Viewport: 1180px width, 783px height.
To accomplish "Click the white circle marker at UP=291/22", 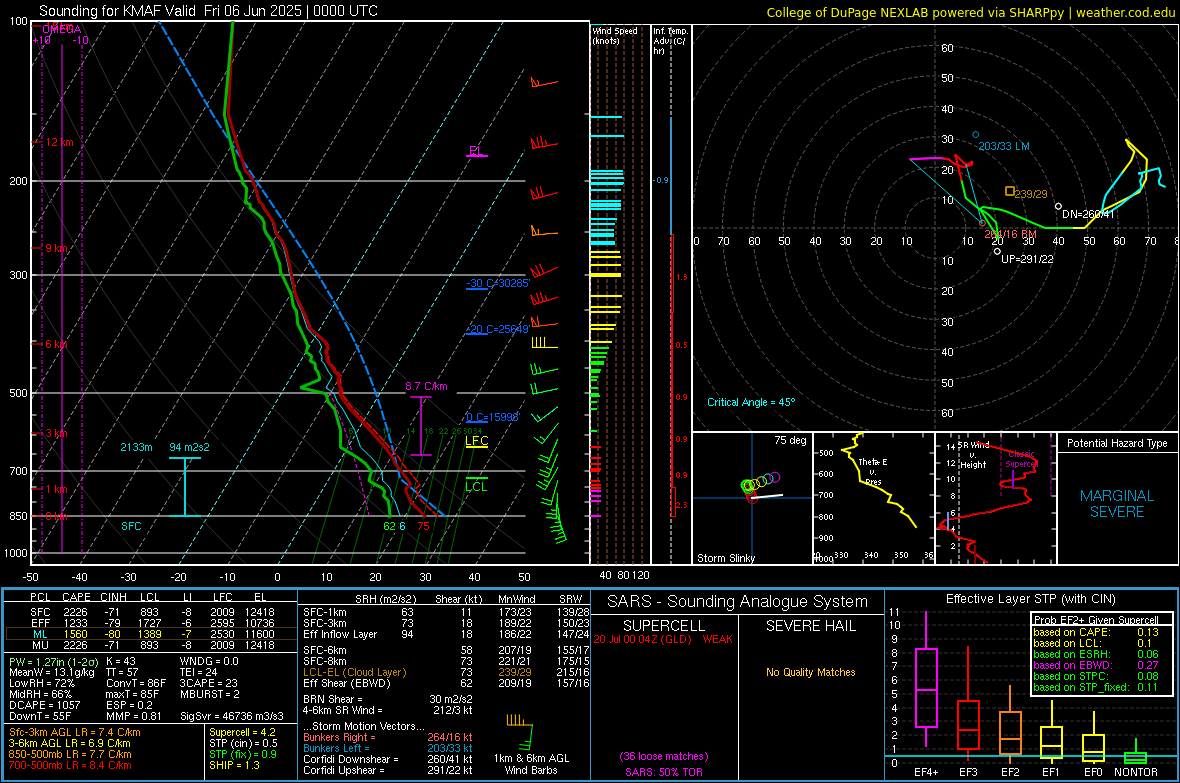I will point(997,251).
